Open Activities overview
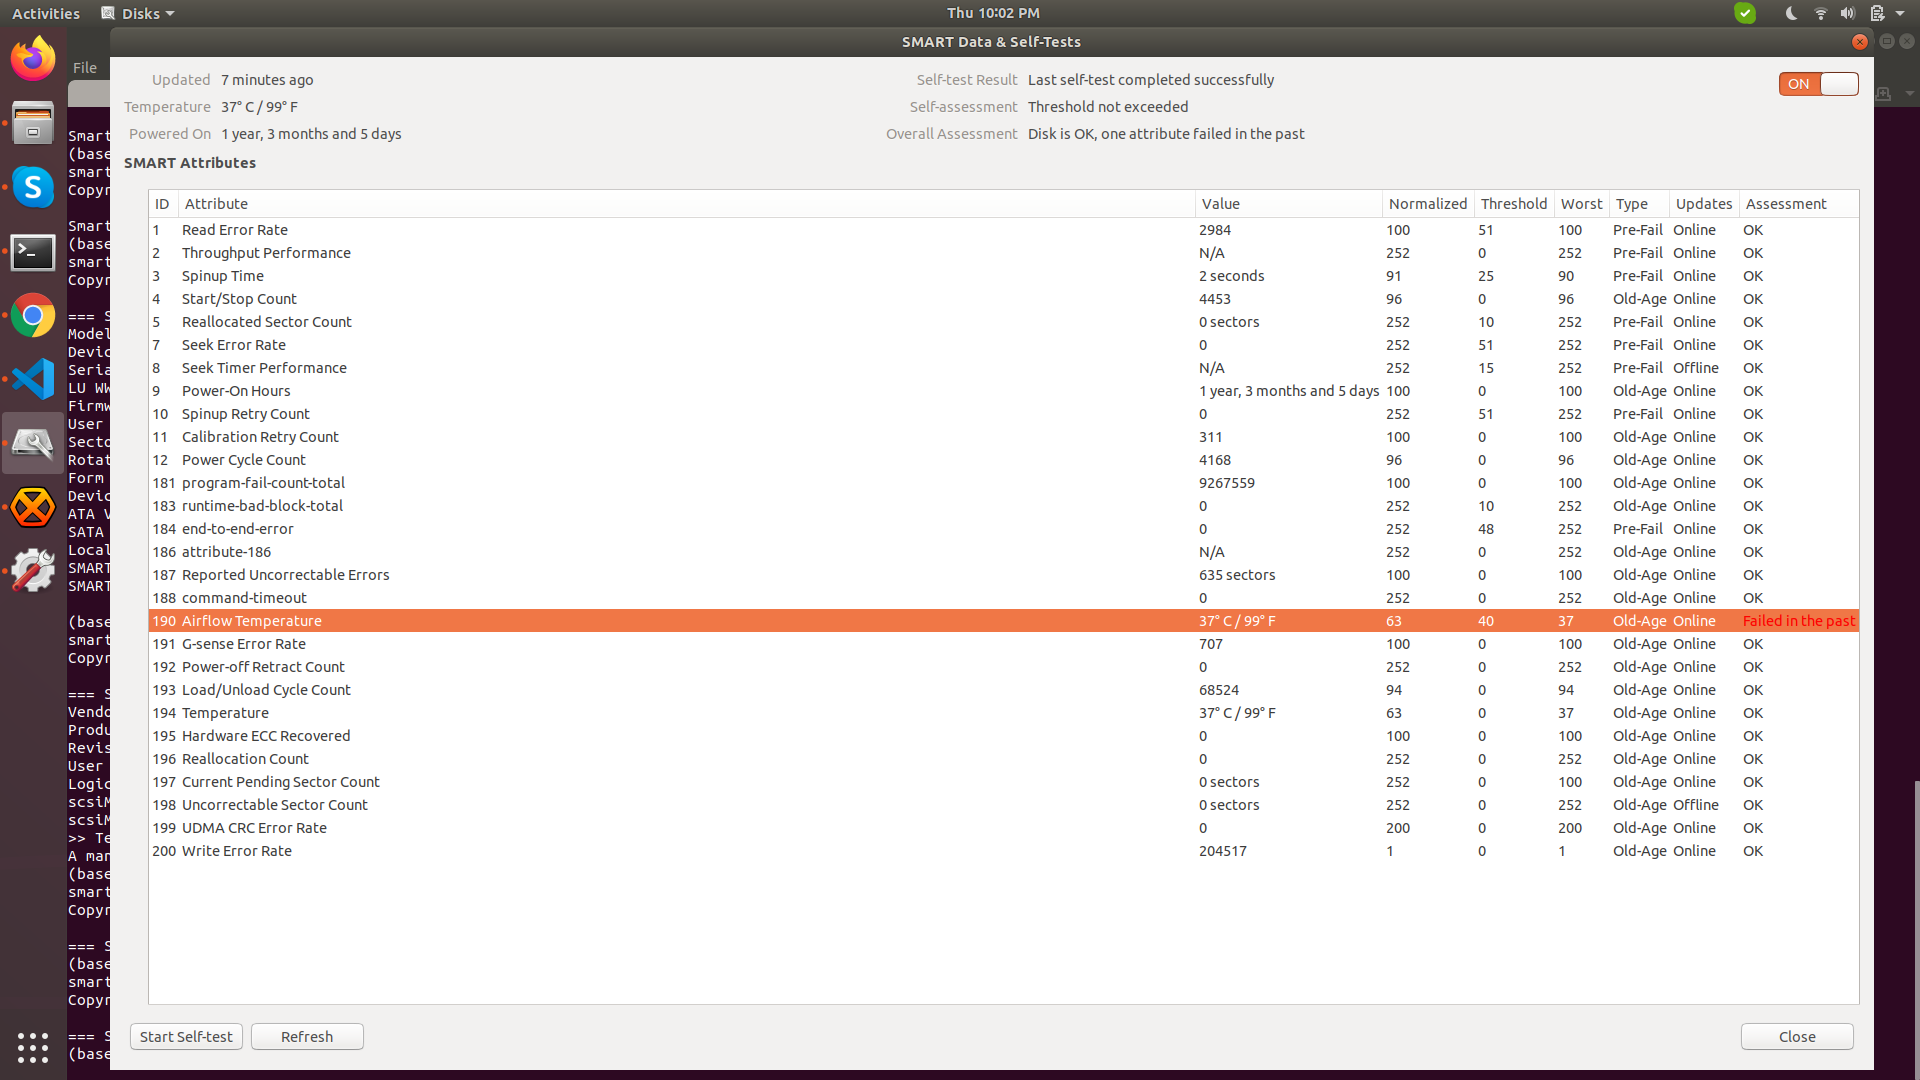 tap(46, 13)
